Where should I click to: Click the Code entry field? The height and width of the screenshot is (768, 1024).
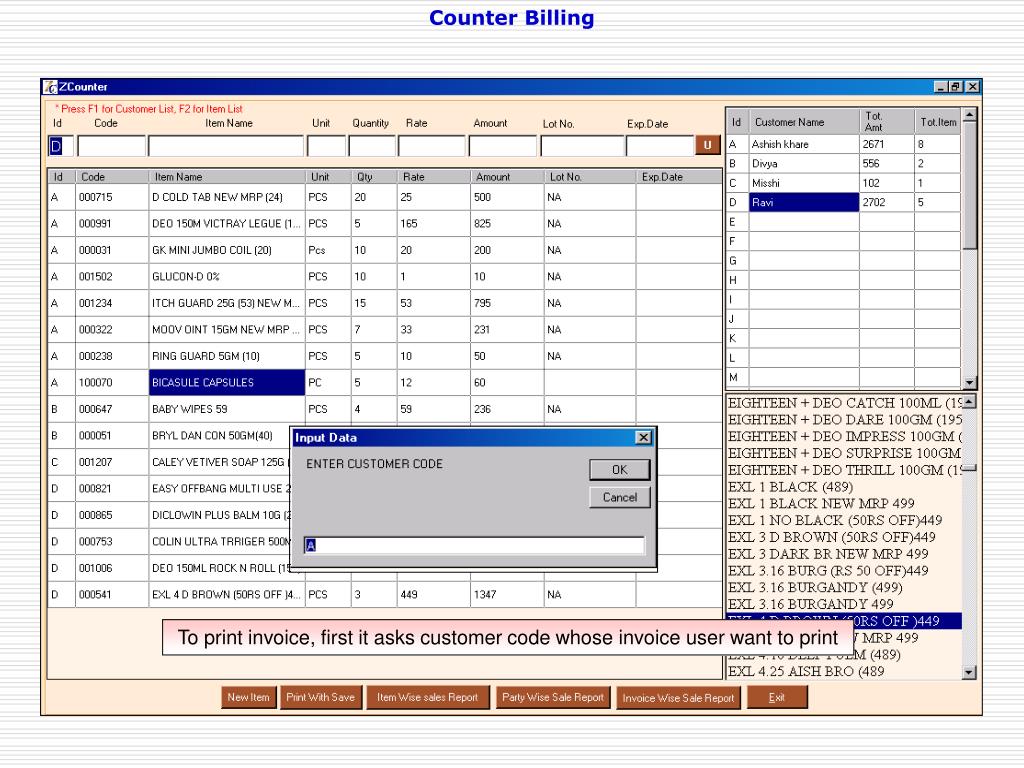click(x=111, y=146)
